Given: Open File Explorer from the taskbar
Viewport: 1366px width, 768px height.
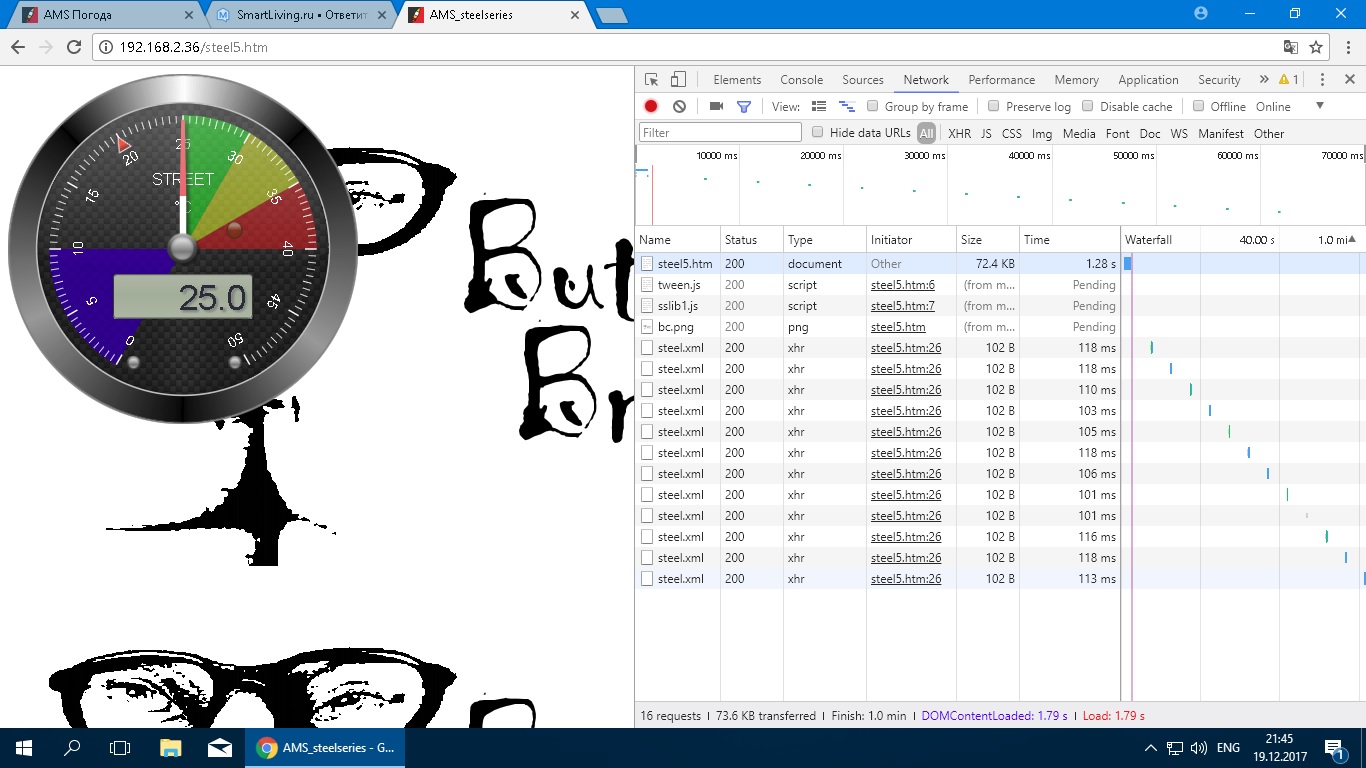Looking at the screenshot, I should (171, 748).
